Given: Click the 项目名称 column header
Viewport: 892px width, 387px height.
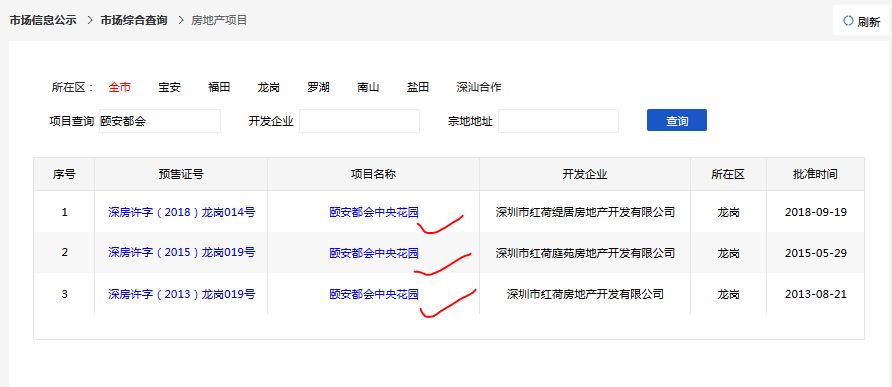Looking at the screenshot, I should pyautogui.click(x=373, y=174).
